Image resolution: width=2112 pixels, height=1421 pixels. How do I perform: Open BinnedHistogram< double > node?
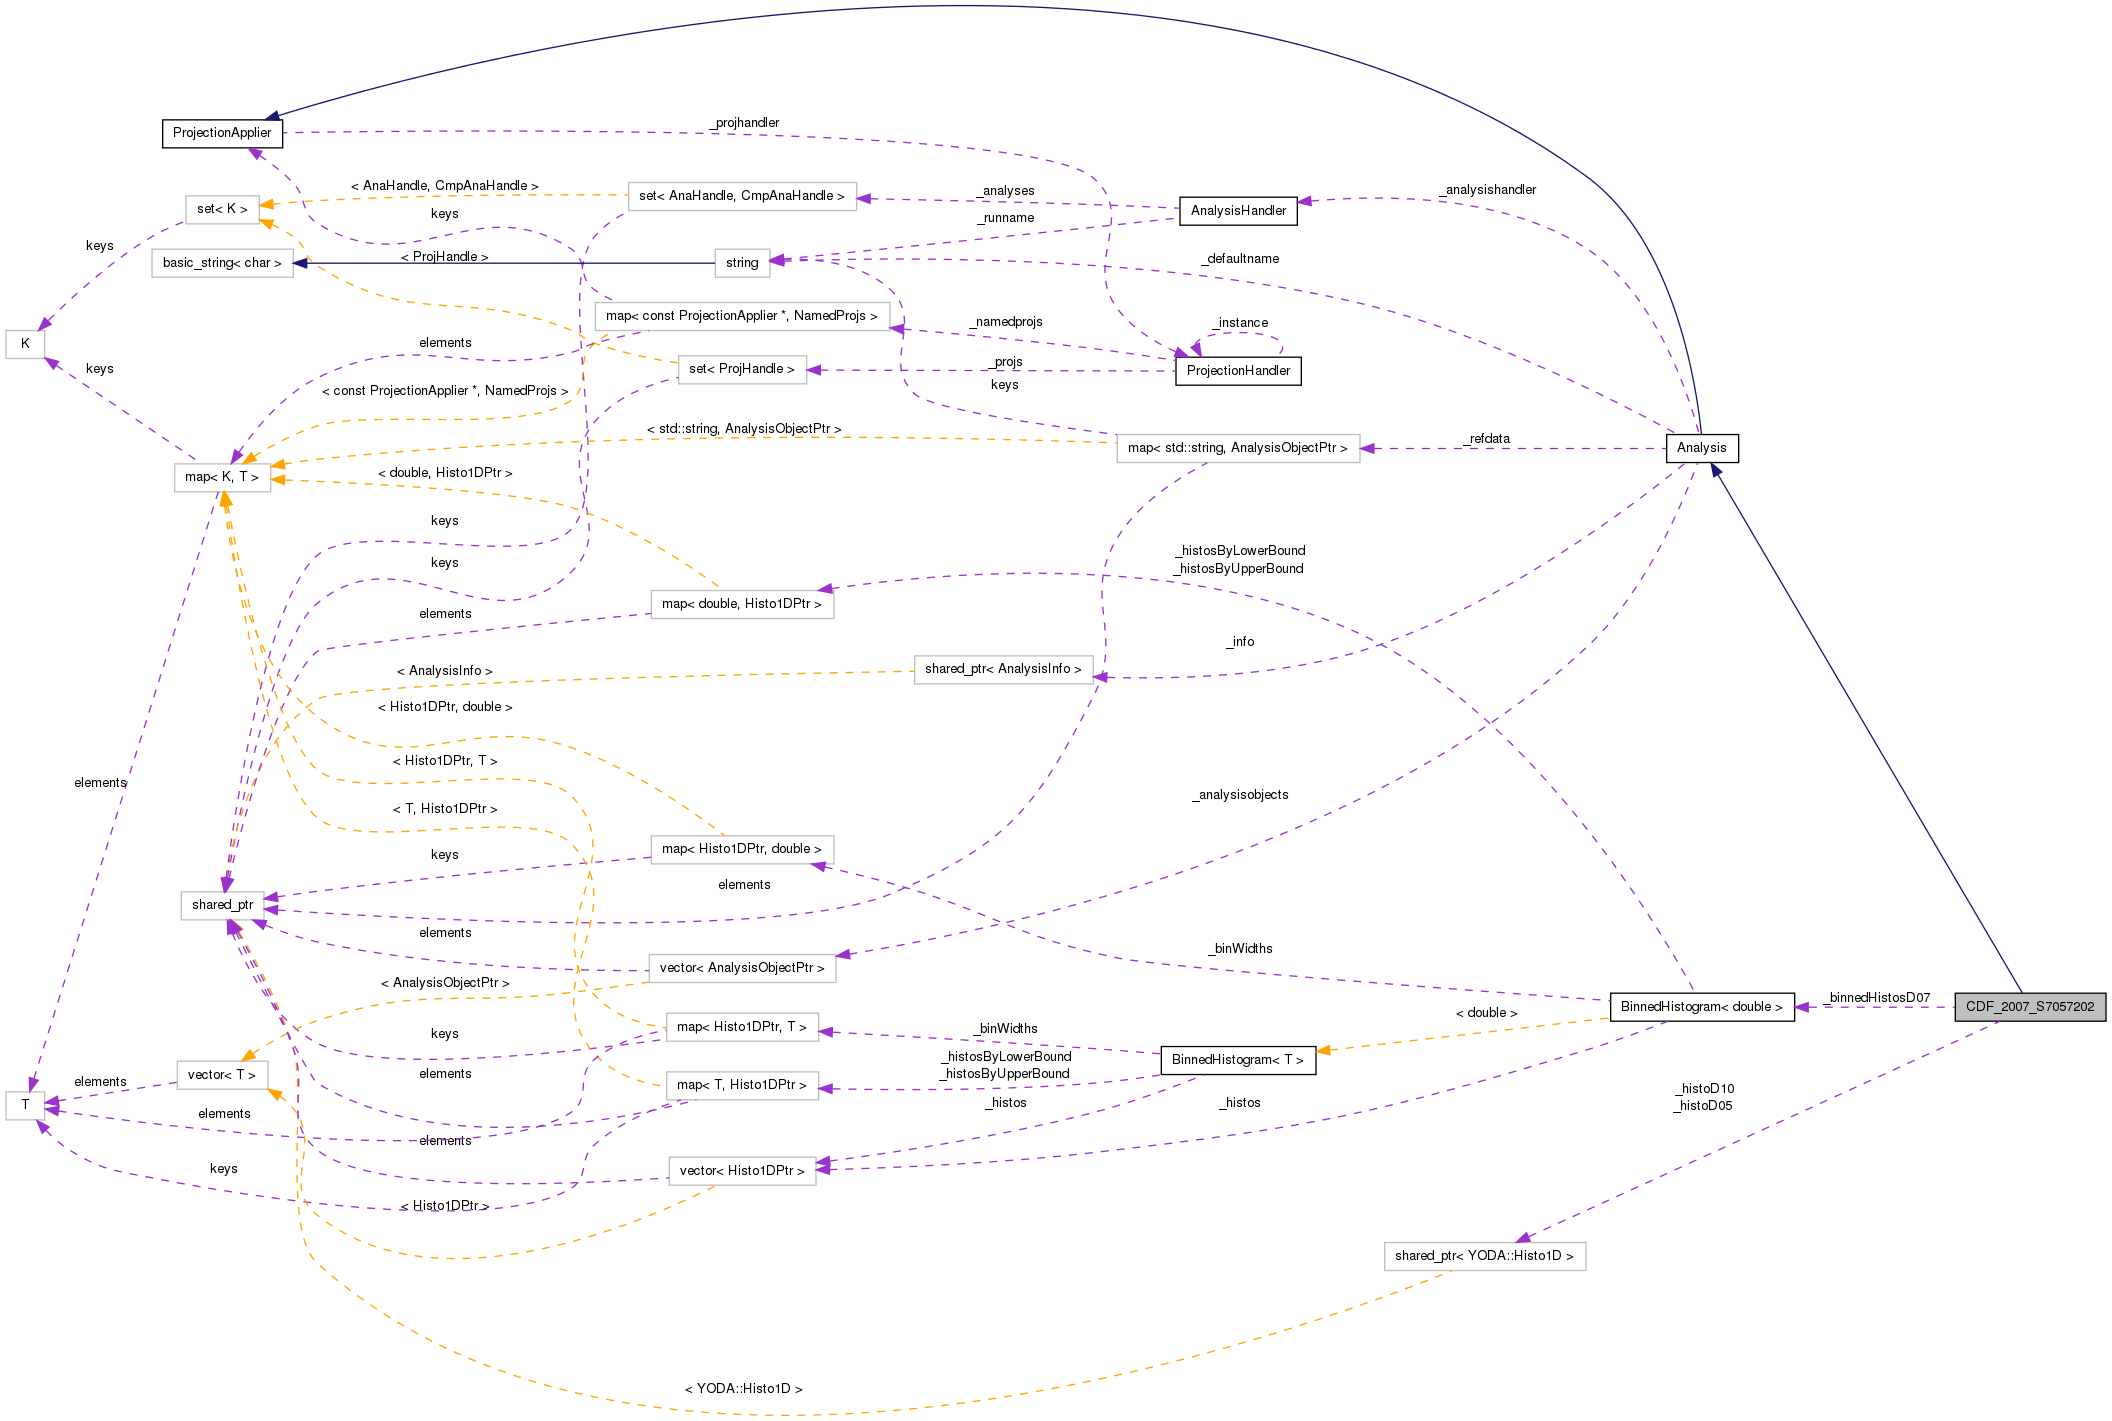(1701, 1007)
